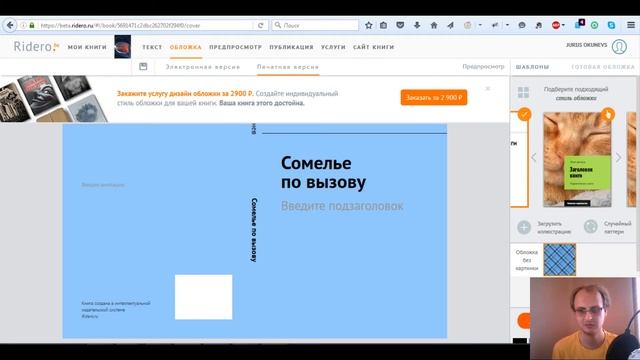This screenshot has width=640, height=360.
Task: Open the bookmarks library icon
Action: (x=383, y=25)
